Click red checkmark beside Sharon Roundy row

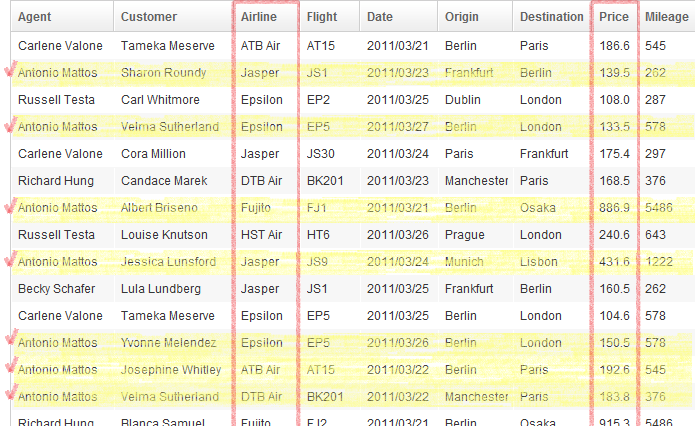tap(11, 69)
